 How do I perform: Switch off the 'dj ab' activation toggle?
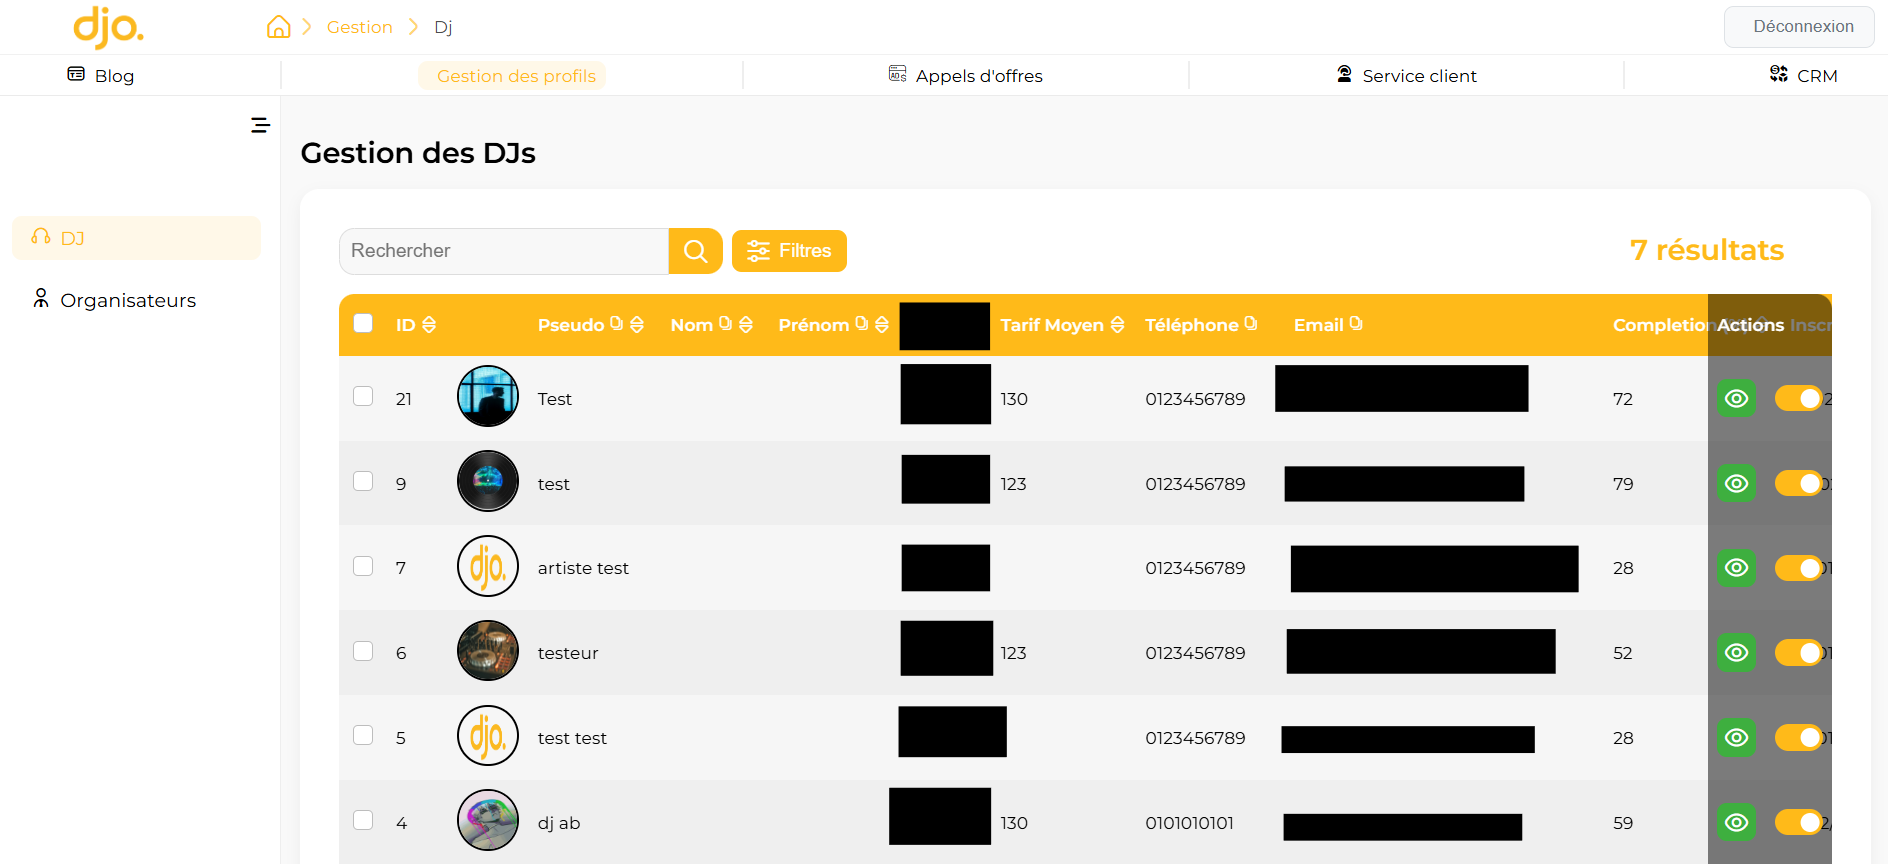pyautogui.click(x=1798, y=823)
